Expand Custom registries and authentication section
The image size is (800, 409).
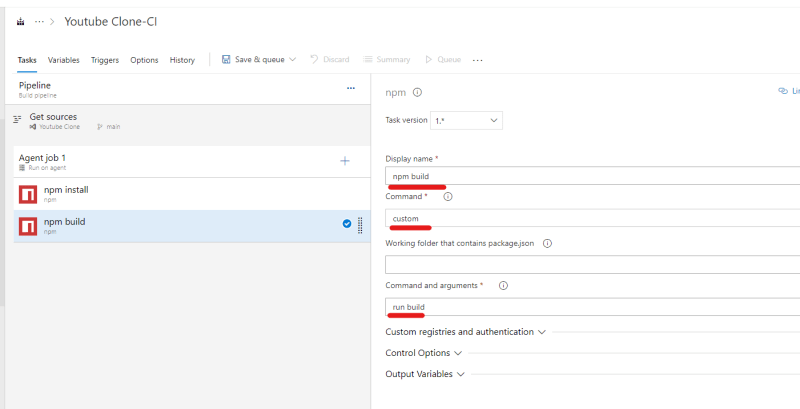[x=465, y=332]
